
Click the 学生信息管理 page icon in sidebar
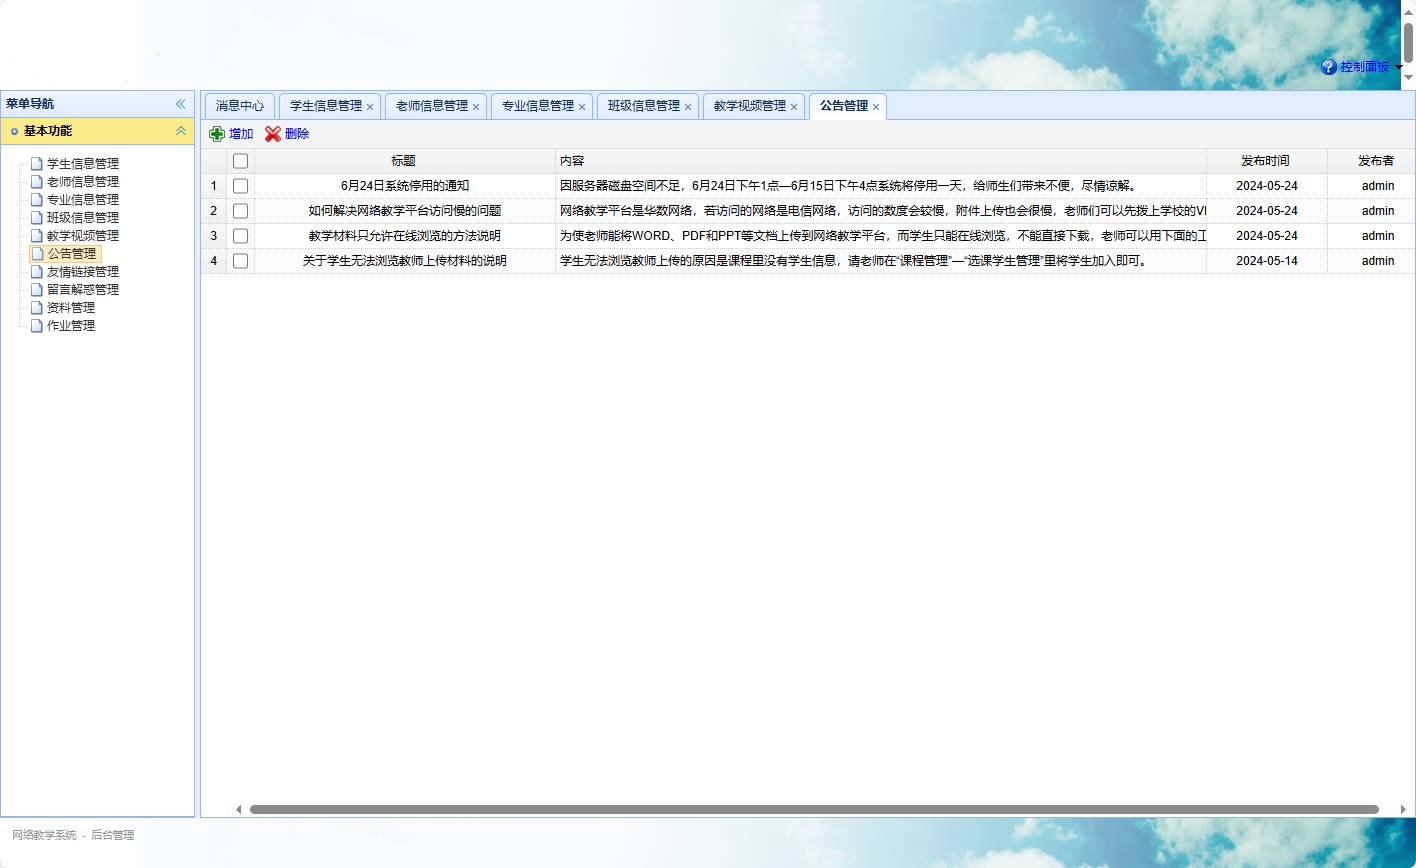click(36, 162)
